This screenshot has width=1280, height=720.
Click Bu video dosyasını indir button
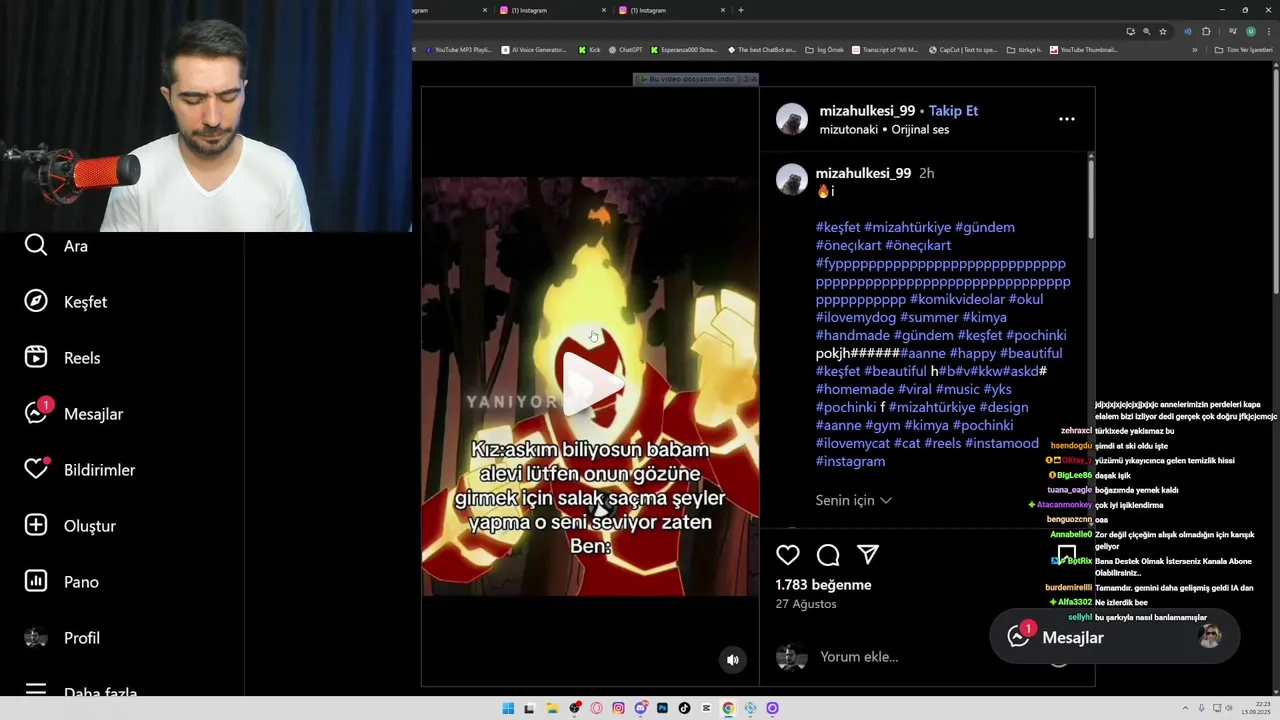coord(688,79)
